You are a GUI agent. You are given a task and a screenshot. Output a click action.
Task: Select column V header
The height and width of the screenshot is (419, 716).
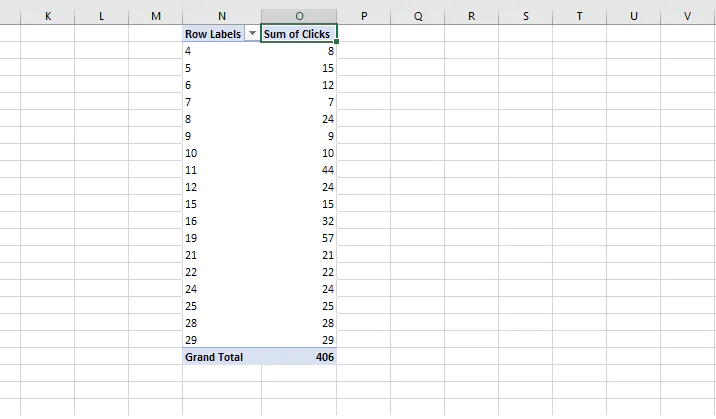tap(688, 16)
